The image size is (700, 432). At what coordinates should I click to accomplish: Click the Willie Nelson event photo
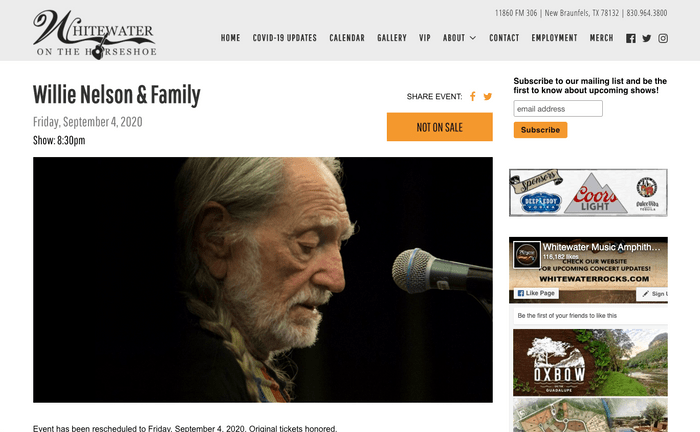(x=263, y=280)
